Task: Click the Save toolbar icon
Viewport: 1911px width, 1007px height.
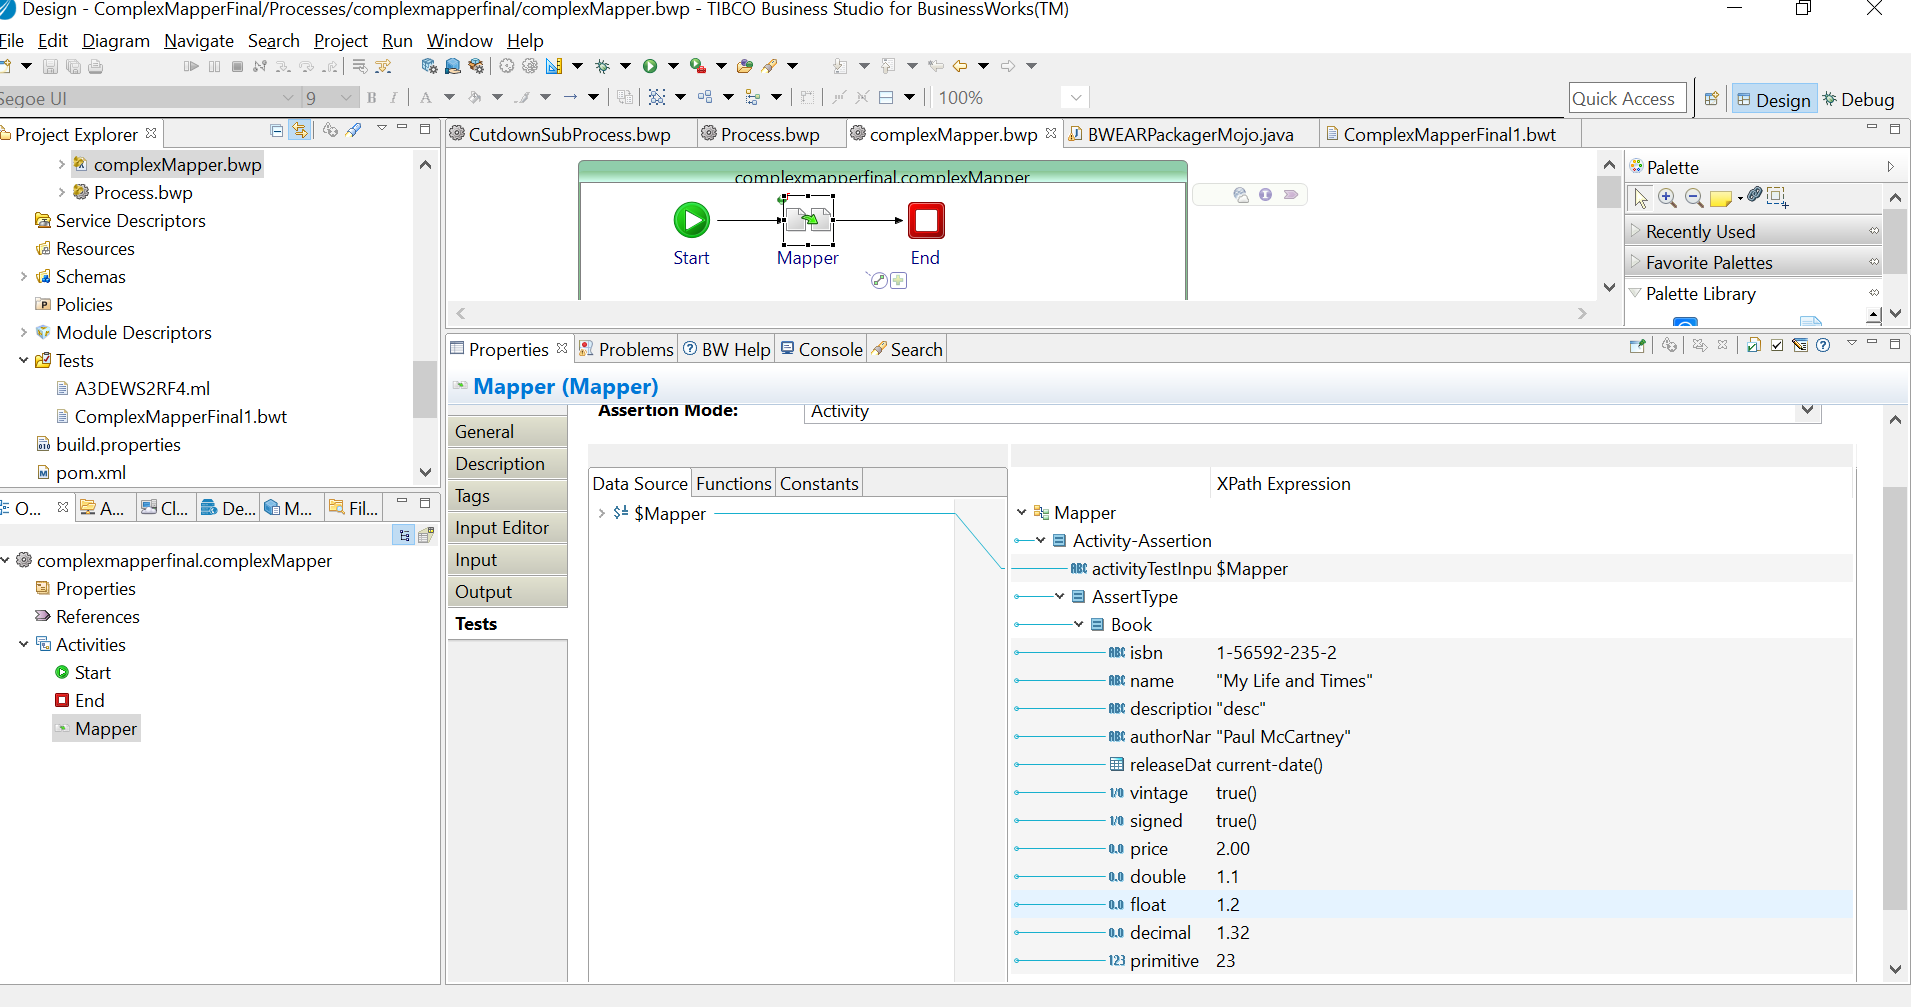Action: 50,66
